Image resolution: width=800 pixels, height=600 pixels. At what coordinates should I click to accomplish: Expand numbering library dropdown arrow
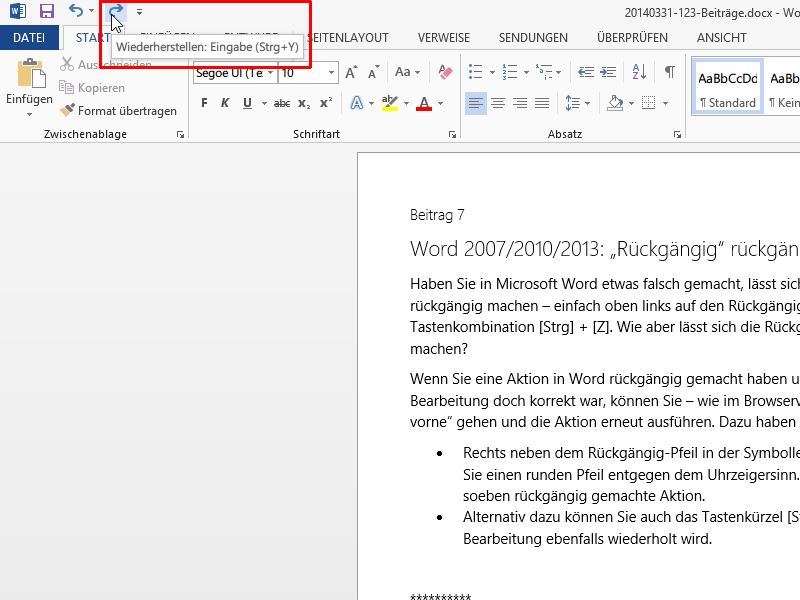click(x=527, y=72)
